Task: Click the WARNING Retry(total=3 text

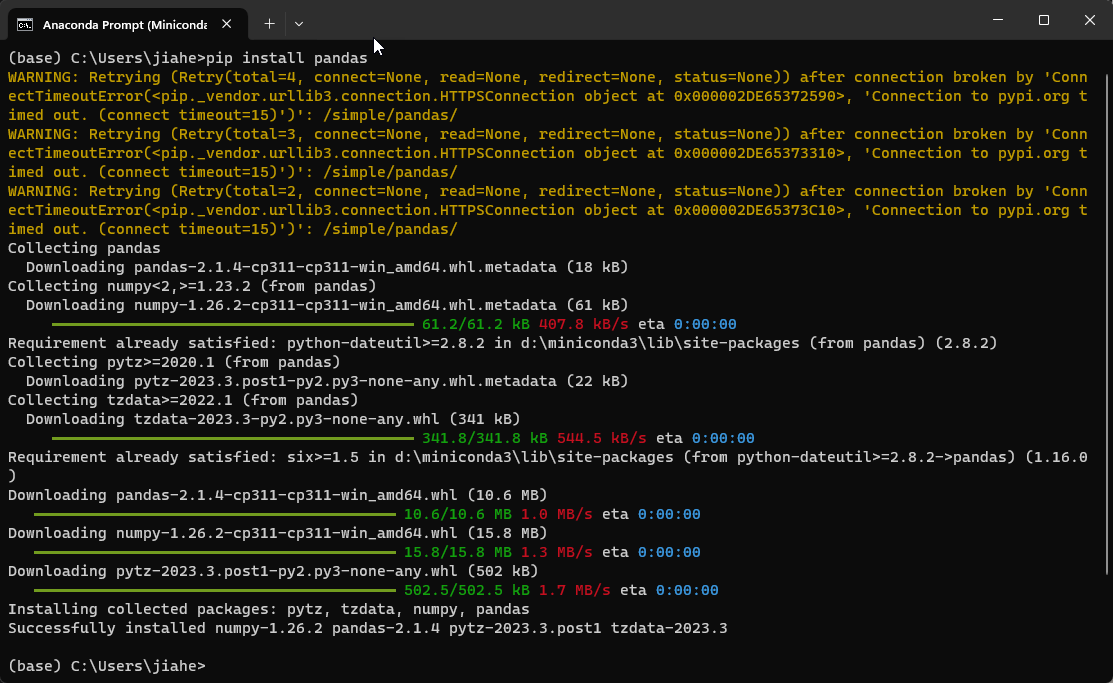Action: point(547,153)
